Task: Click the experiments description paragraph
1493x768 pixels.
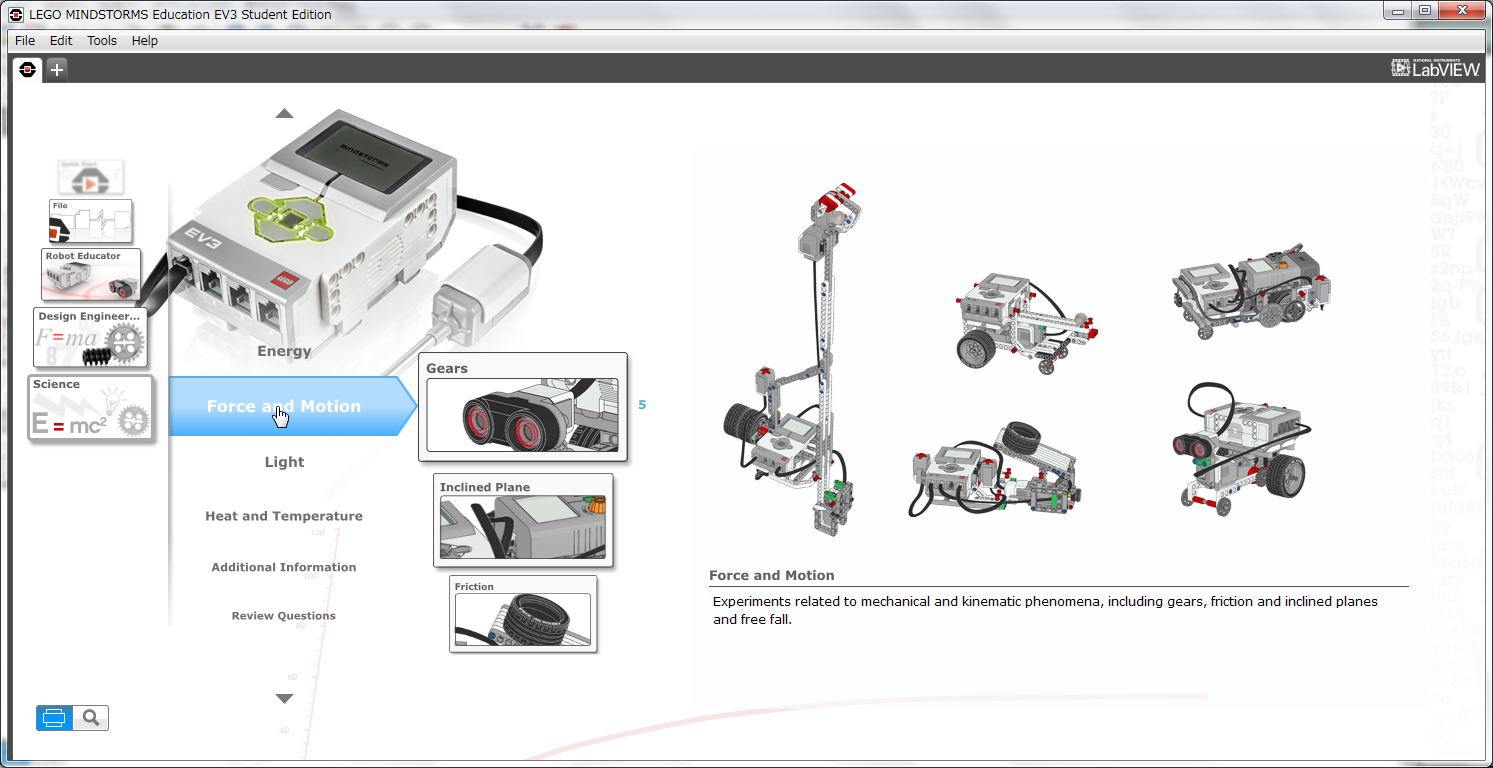Action: pos(1045,610)
